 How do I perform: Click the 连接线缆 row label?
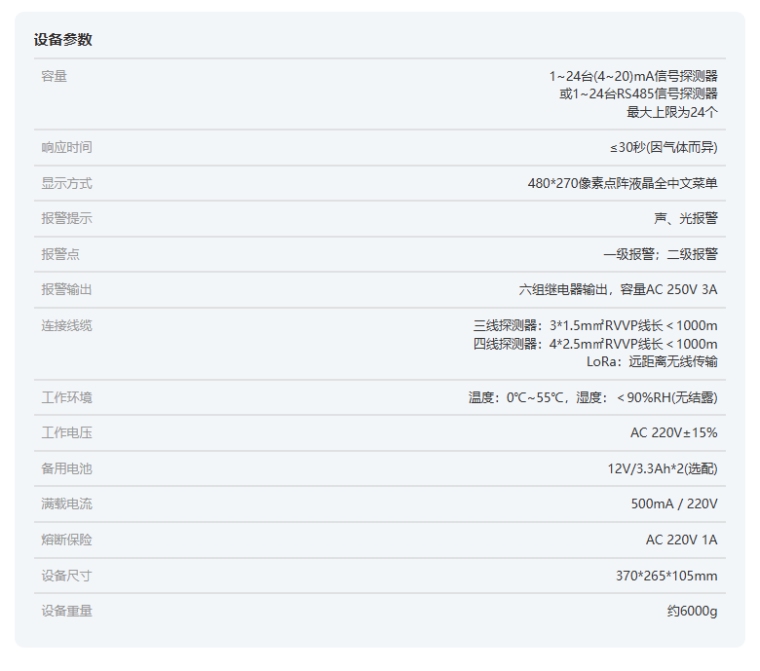pos(67,326)
